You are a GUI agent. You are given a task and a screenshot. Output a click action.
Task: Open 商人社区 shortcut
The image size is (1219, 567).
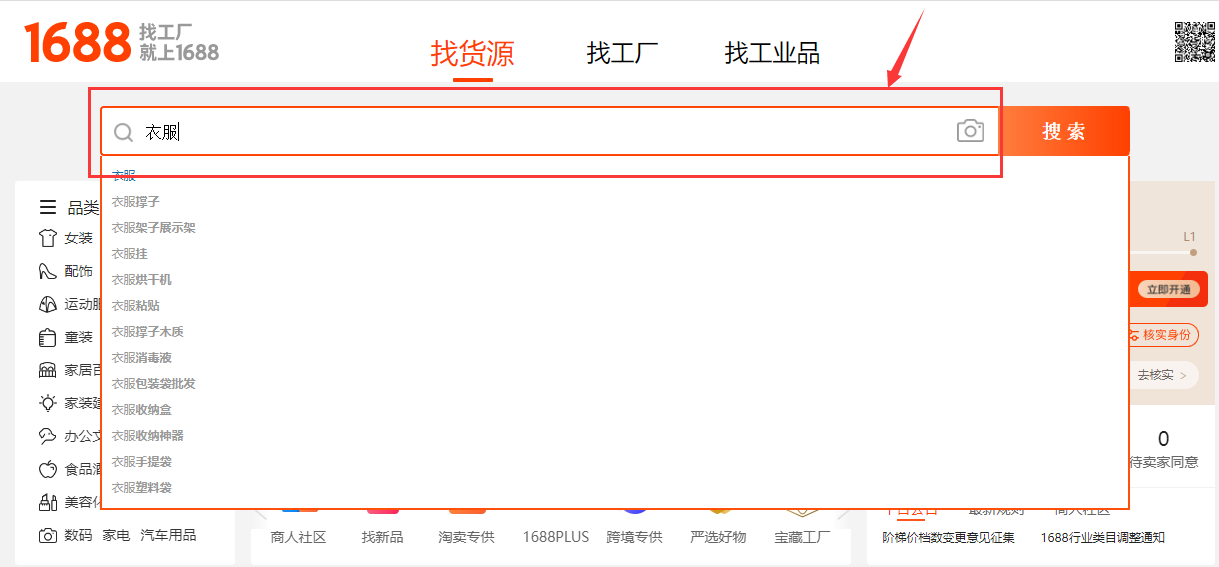tap(298, 537)
